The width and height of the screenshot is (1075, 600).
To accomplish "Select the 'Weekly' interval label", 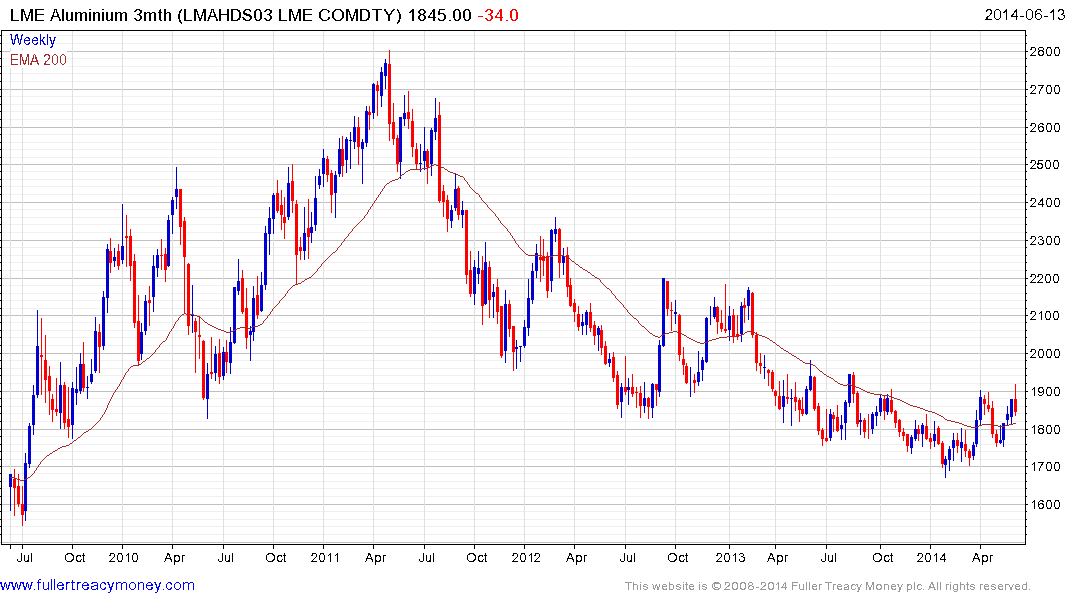I will (32, 40).
